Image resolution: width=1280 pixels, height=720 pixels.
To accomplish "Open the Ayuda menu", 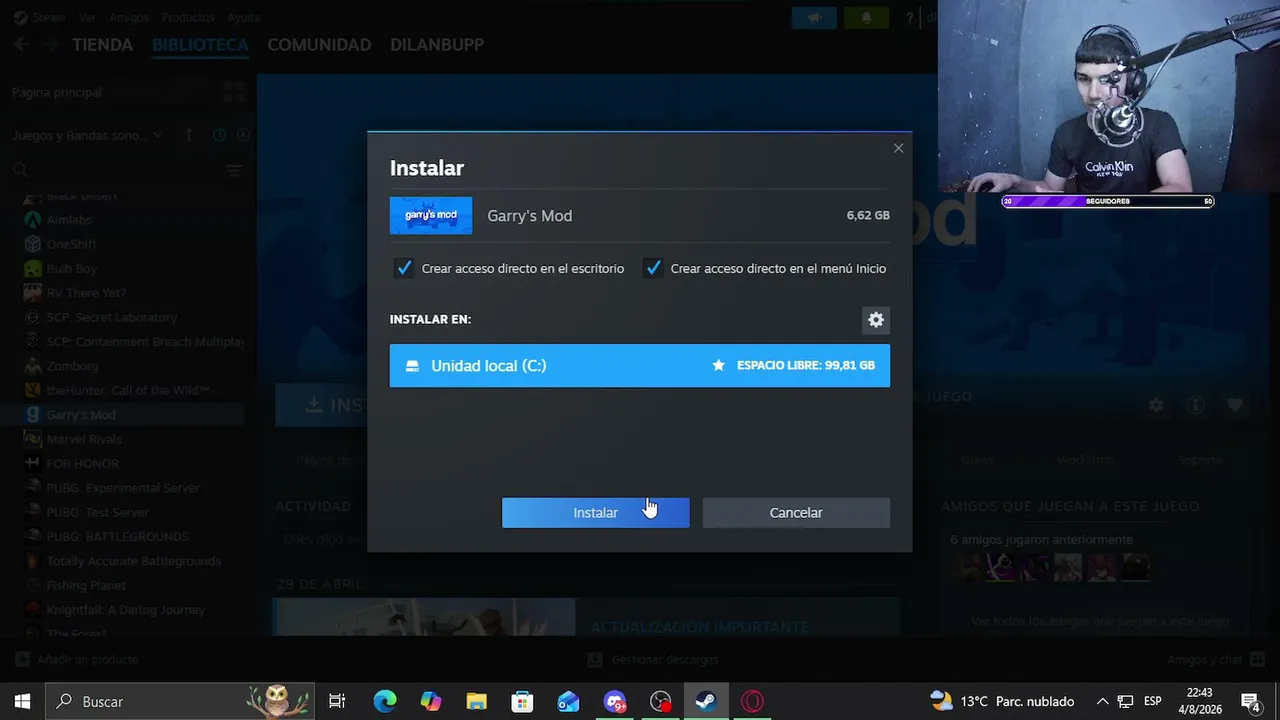I will (243, 17).
